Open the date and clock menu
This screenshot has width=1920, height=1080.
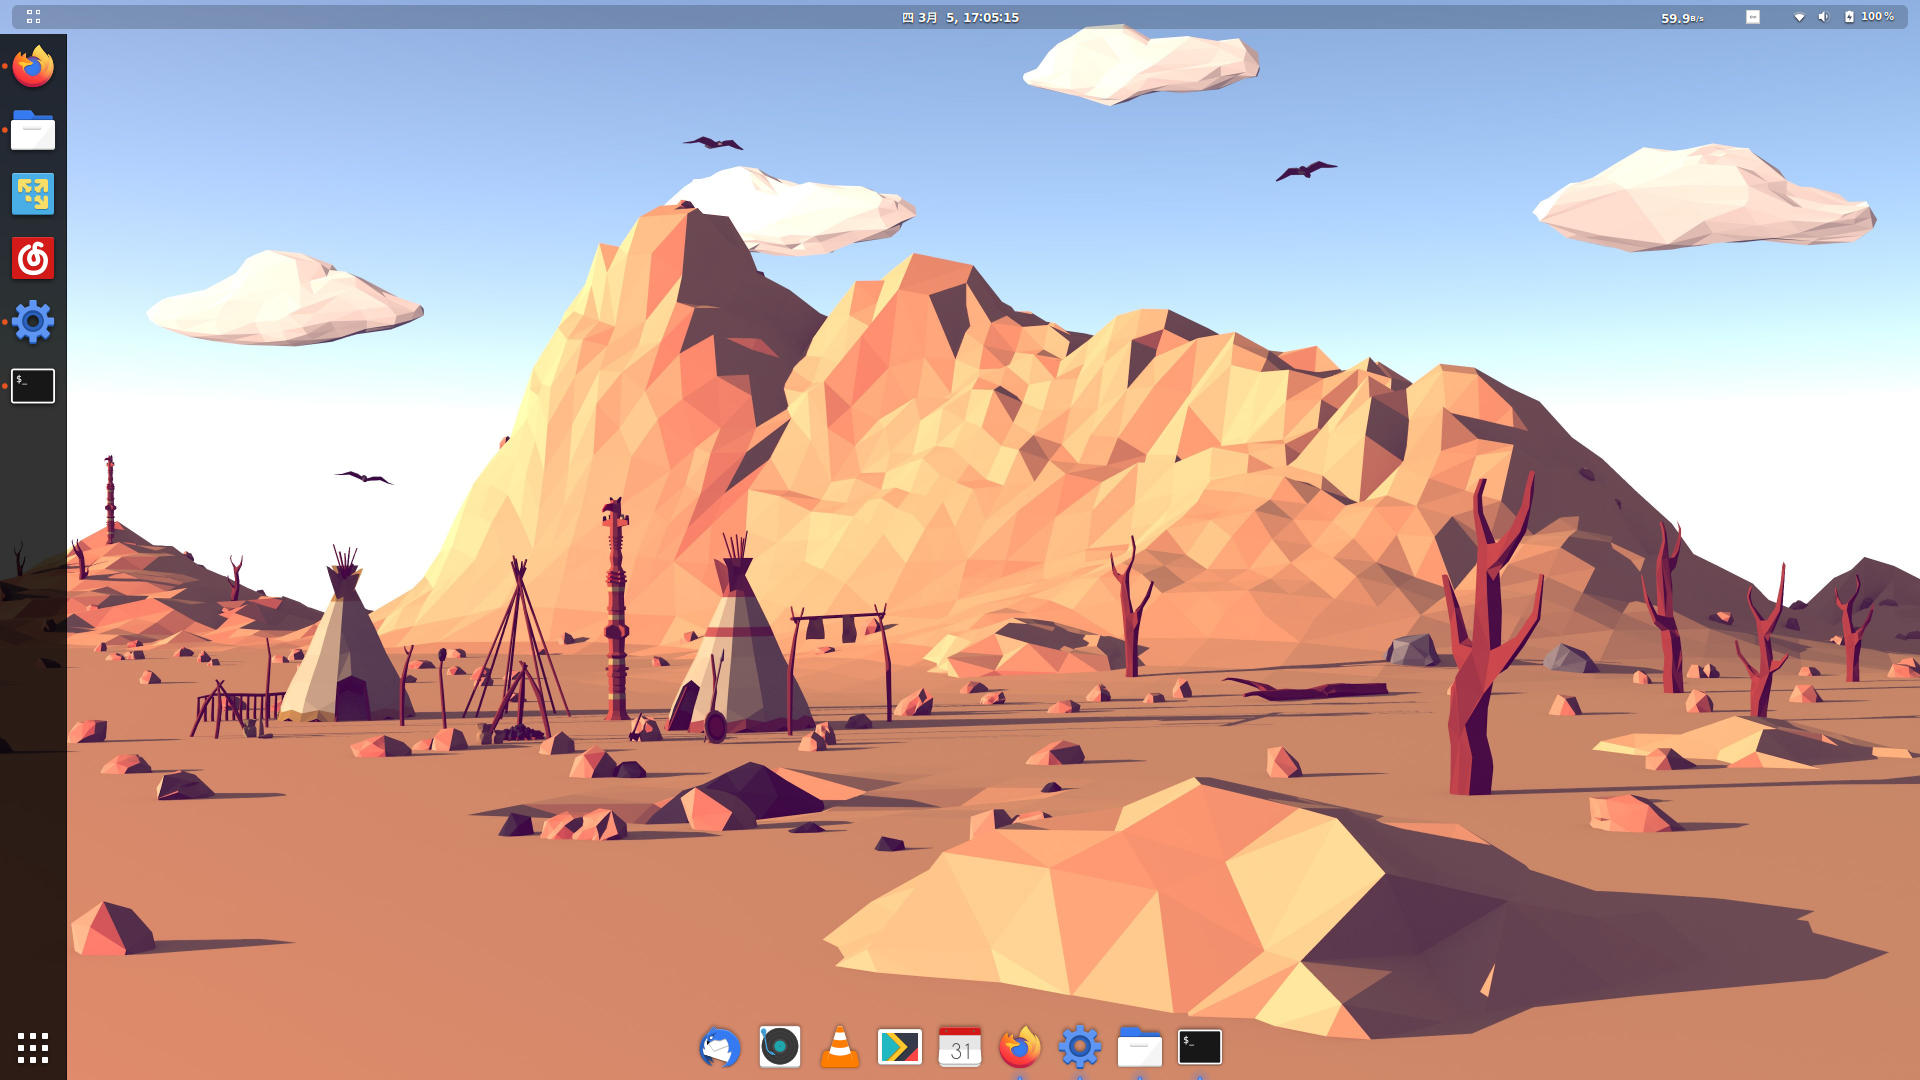960,17
